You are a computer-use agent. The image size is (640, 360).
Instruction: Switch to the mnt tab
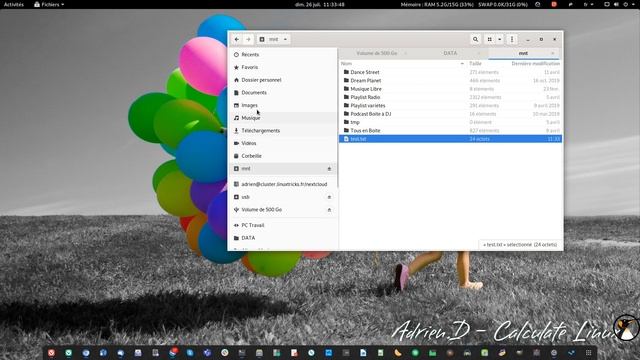[x=523, y=53]
